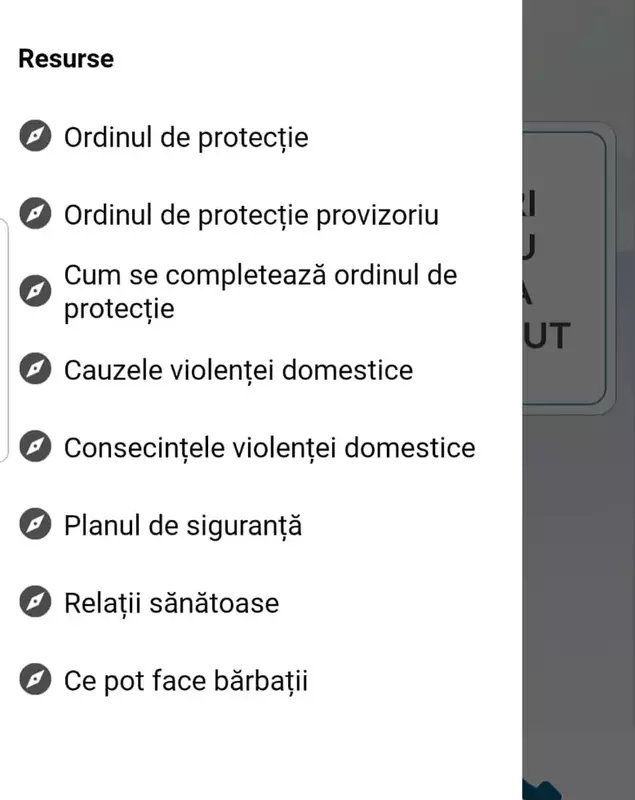The image size is (635, 800).
Task: Click compass icon beside Cum se completează
Action: (x=35, y=291)
